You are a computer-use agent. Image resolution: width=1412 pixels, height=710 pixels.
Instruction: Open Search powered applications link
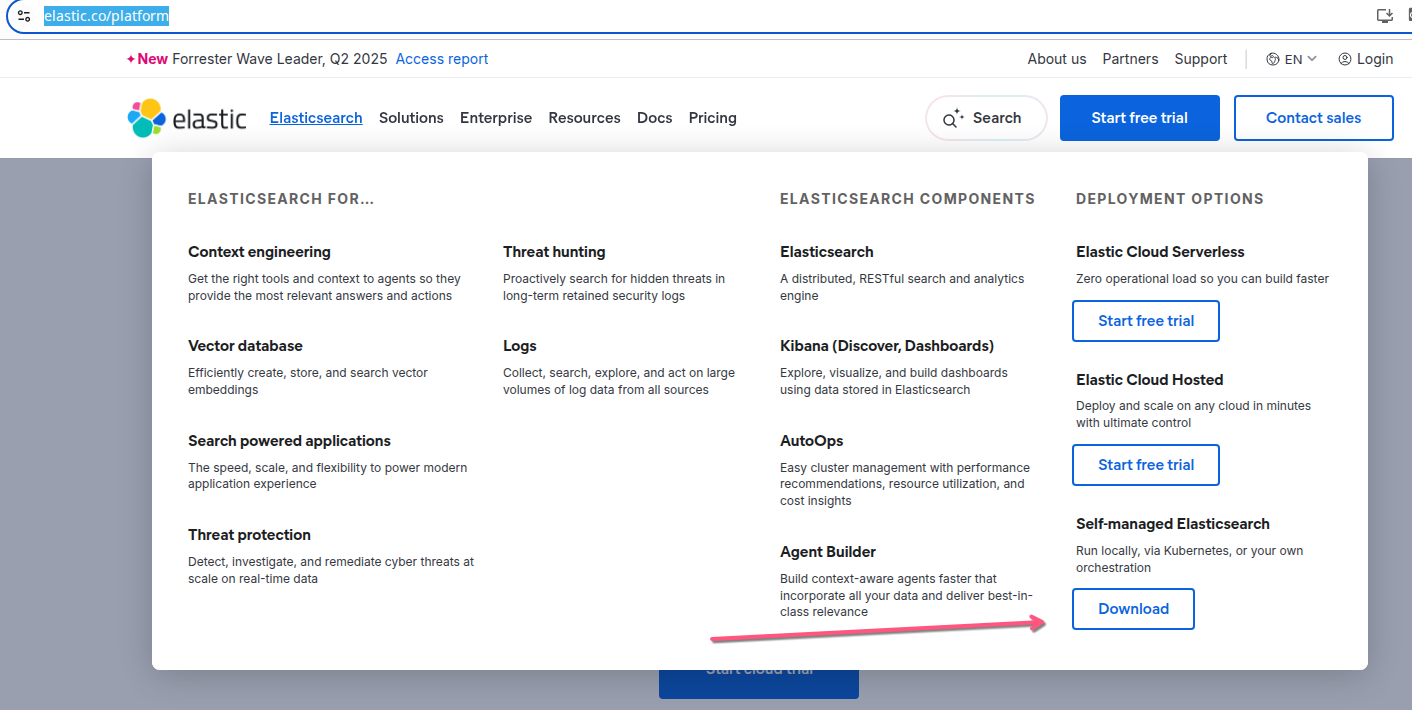click(x=289, y=441)
